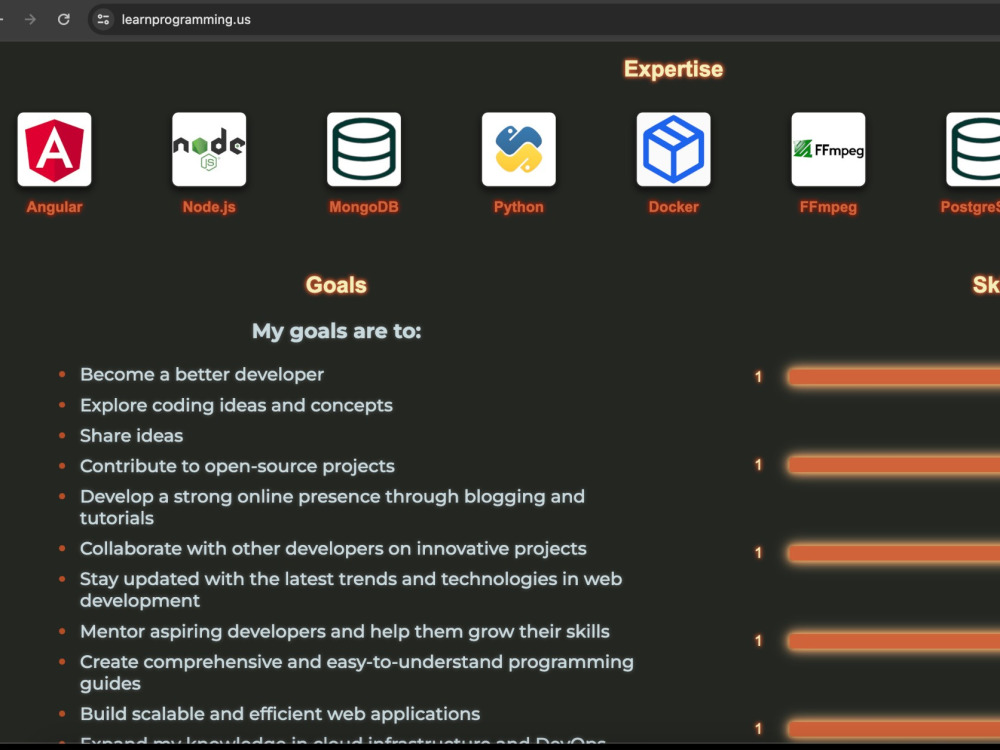Click the Expertise section heading

(x=673, y=69)
